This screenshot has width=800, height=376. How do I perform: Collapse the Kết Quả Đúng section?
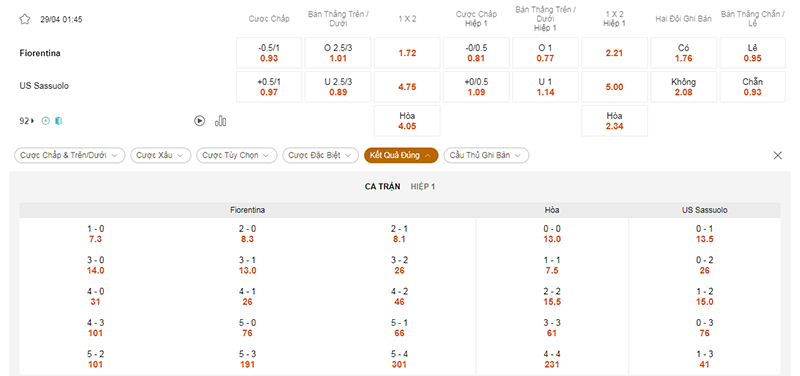(401, 156)
